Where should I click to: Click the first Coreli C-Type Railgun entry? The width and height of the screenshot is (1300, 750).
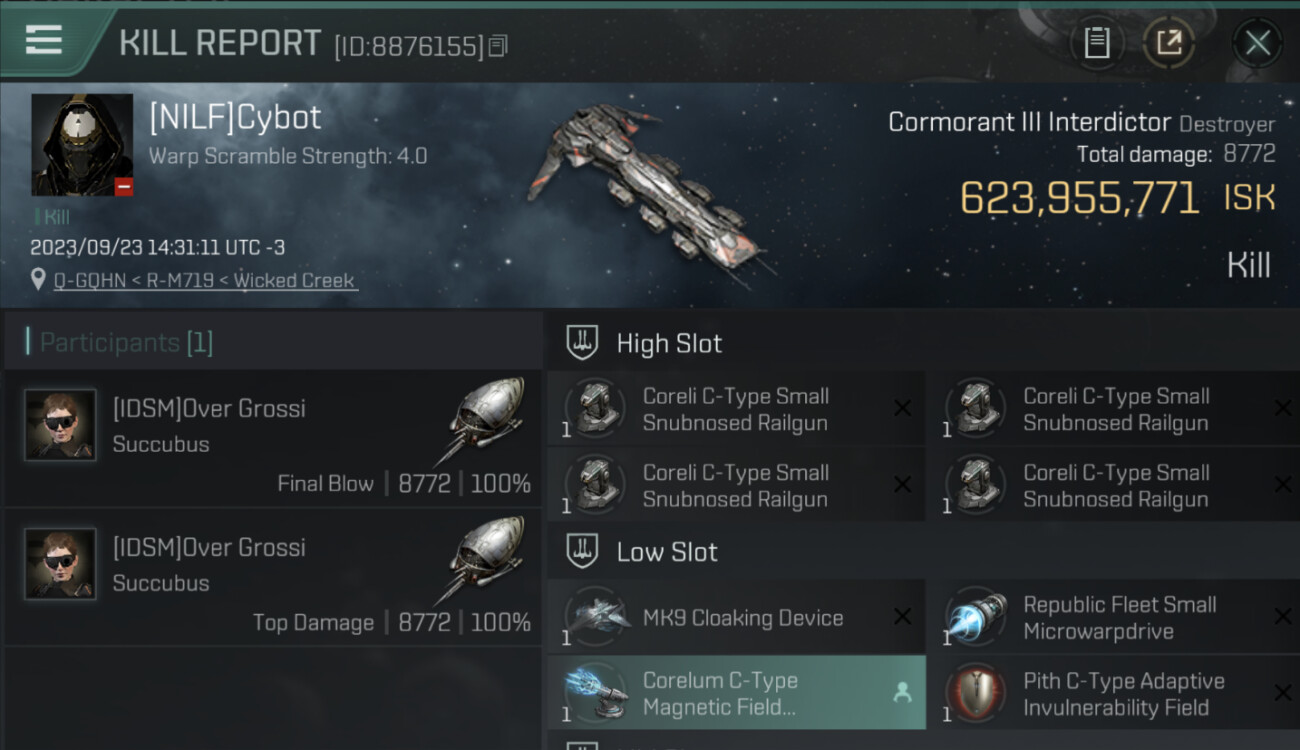[x=736, y=409]
